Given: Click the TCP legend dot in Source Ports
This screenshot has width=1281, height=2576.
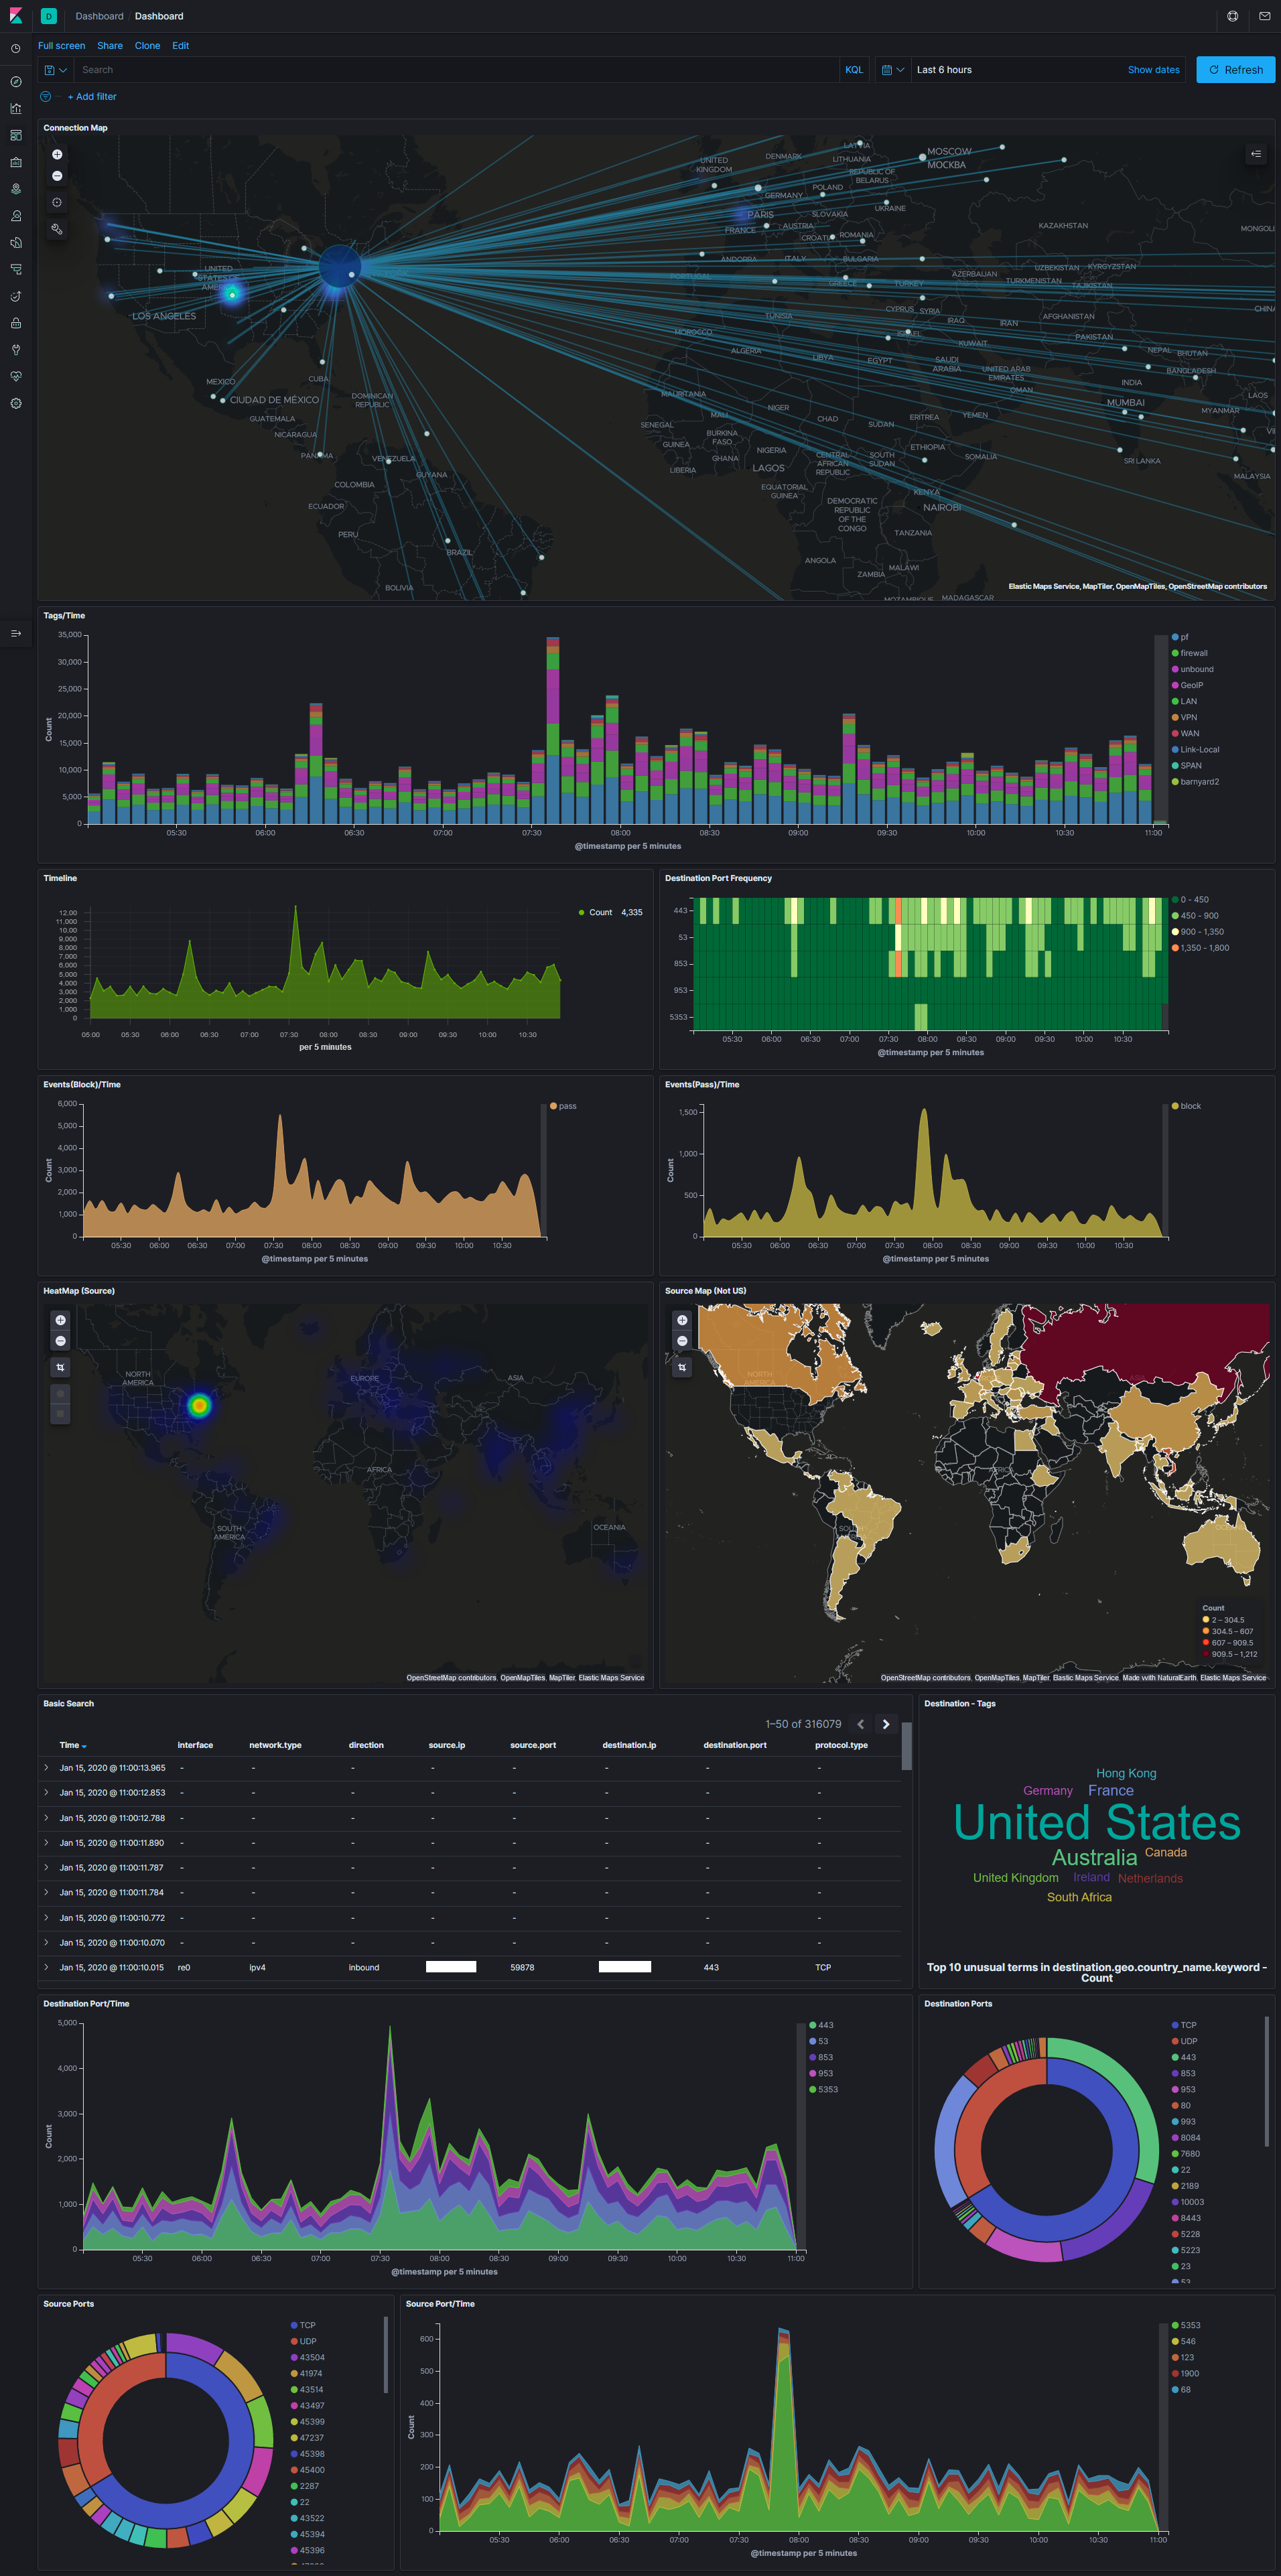Looking at the screenshot, I should click(294, 2325).
